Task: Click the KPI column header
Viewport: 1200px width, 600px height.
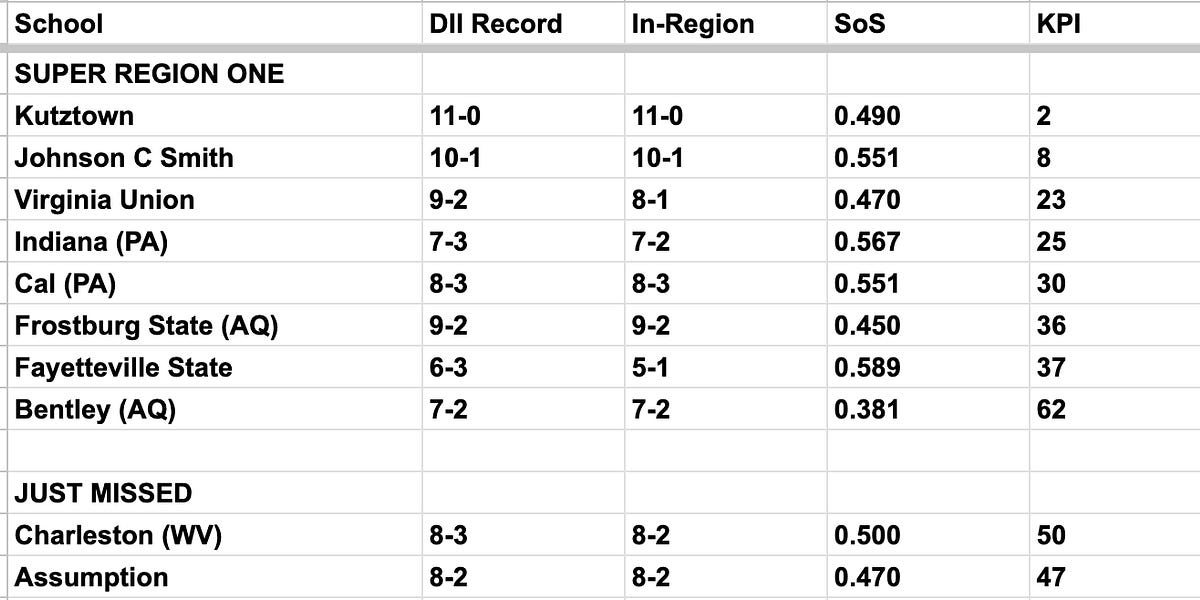Action: pyautogui.click(x=1058, y=23)
